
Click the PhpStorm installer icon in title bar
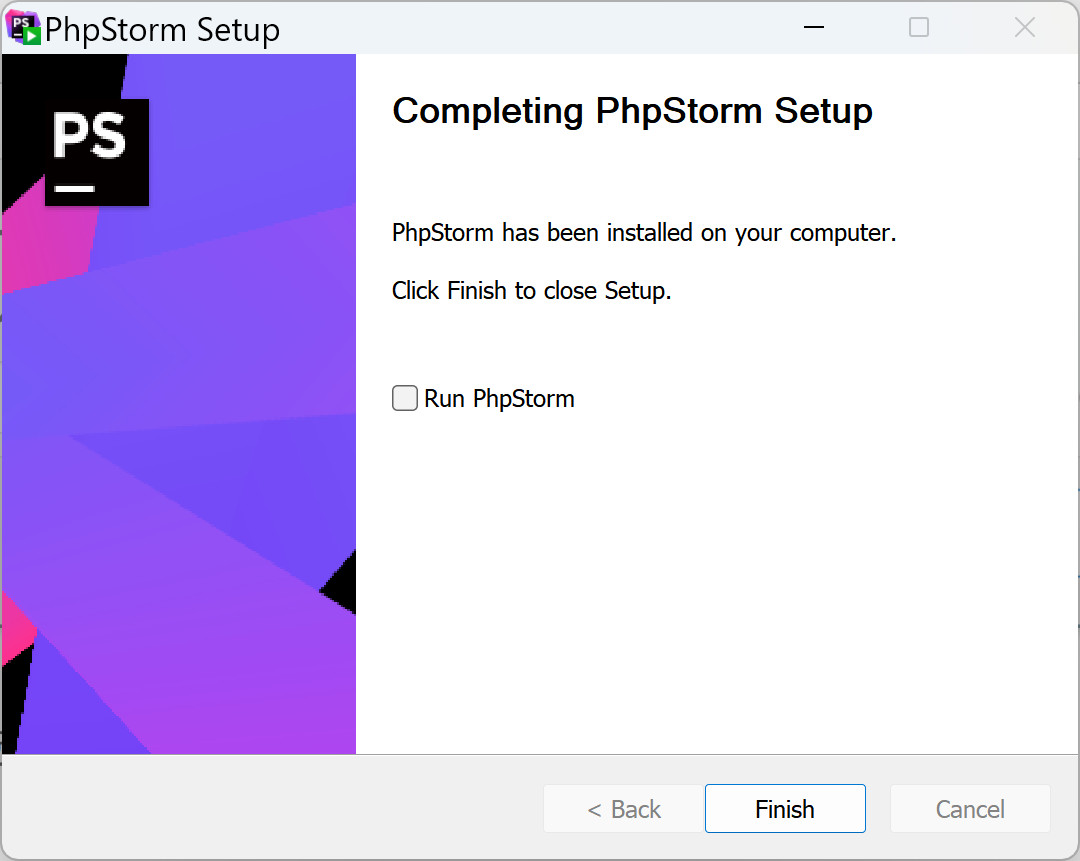pos(24,28)
